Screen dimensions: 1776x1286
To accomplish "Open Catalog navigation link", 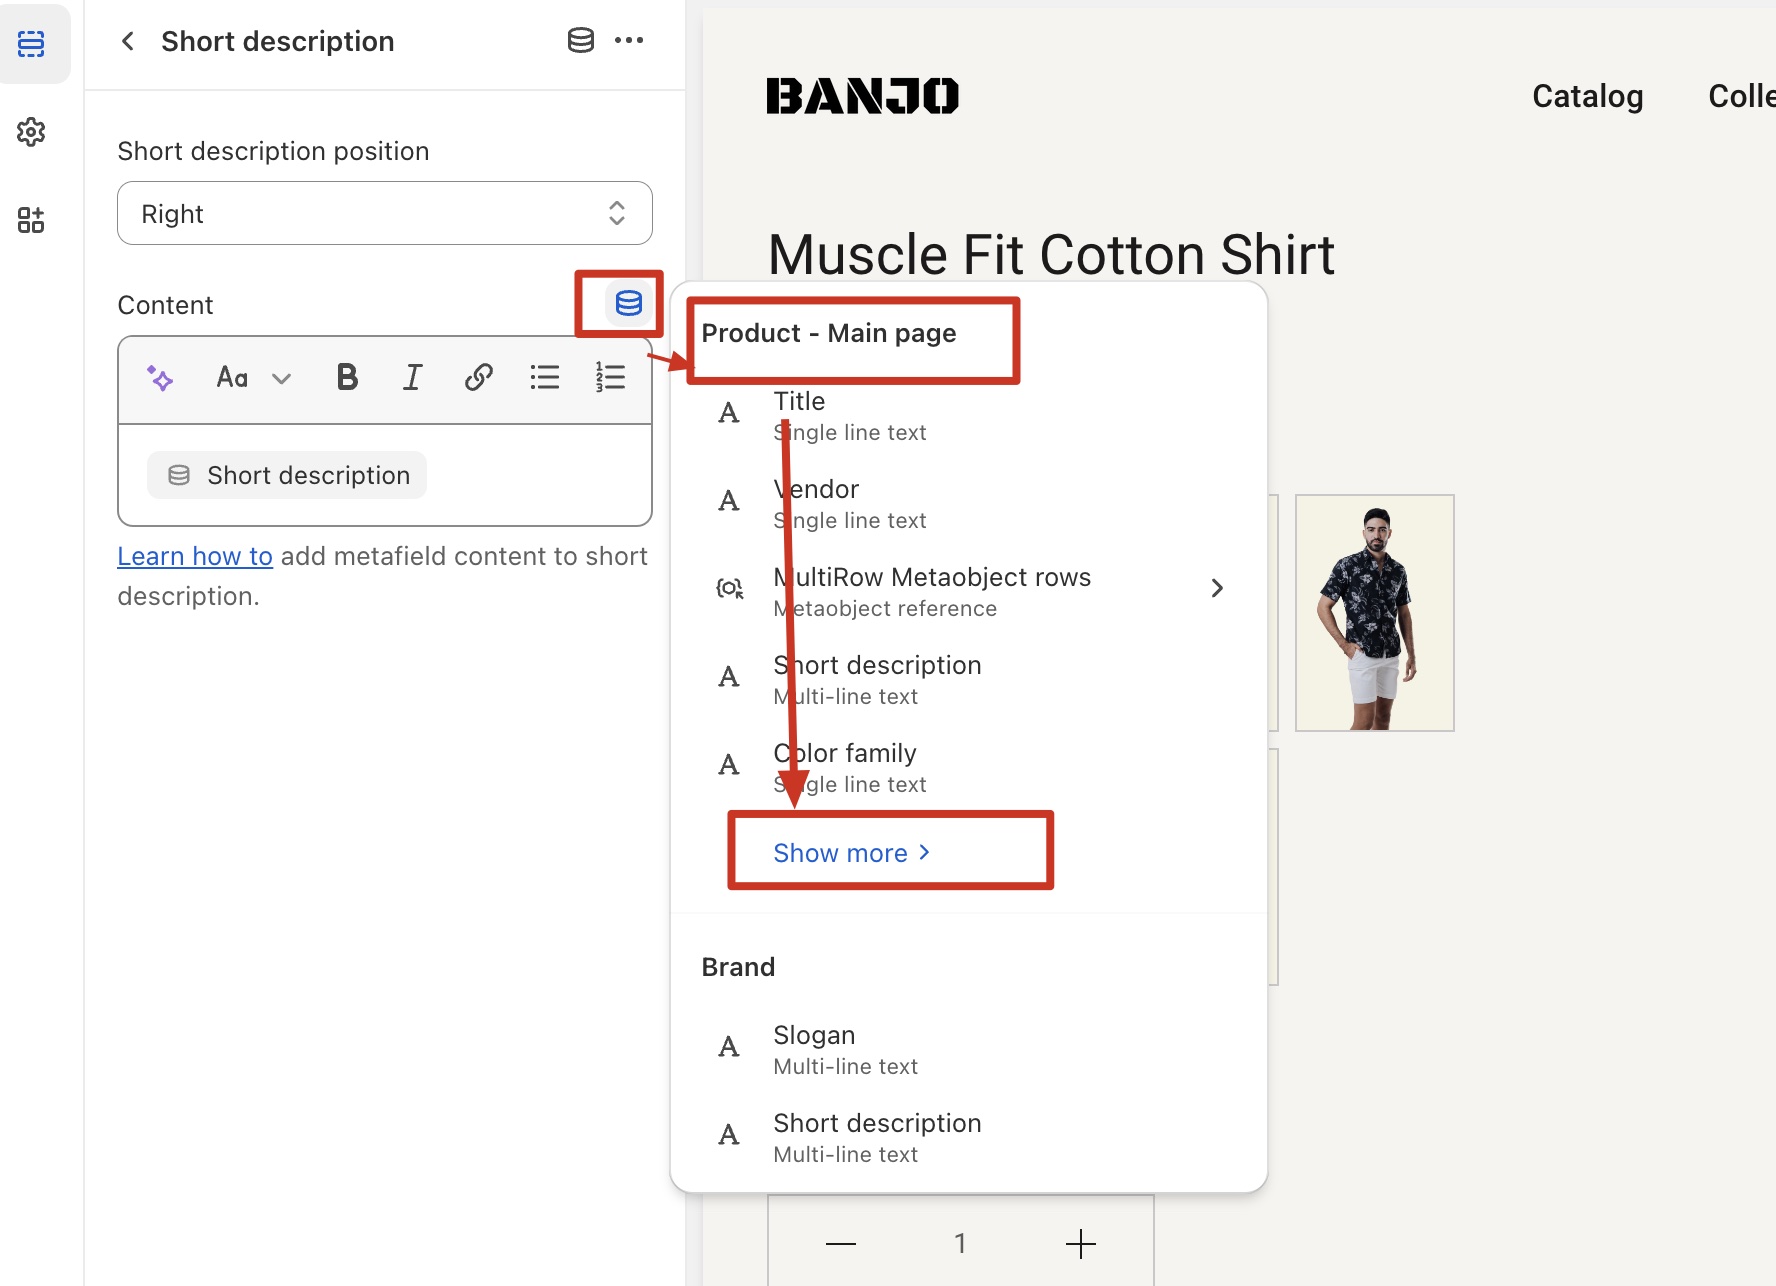I will (x=1587, y=96).
